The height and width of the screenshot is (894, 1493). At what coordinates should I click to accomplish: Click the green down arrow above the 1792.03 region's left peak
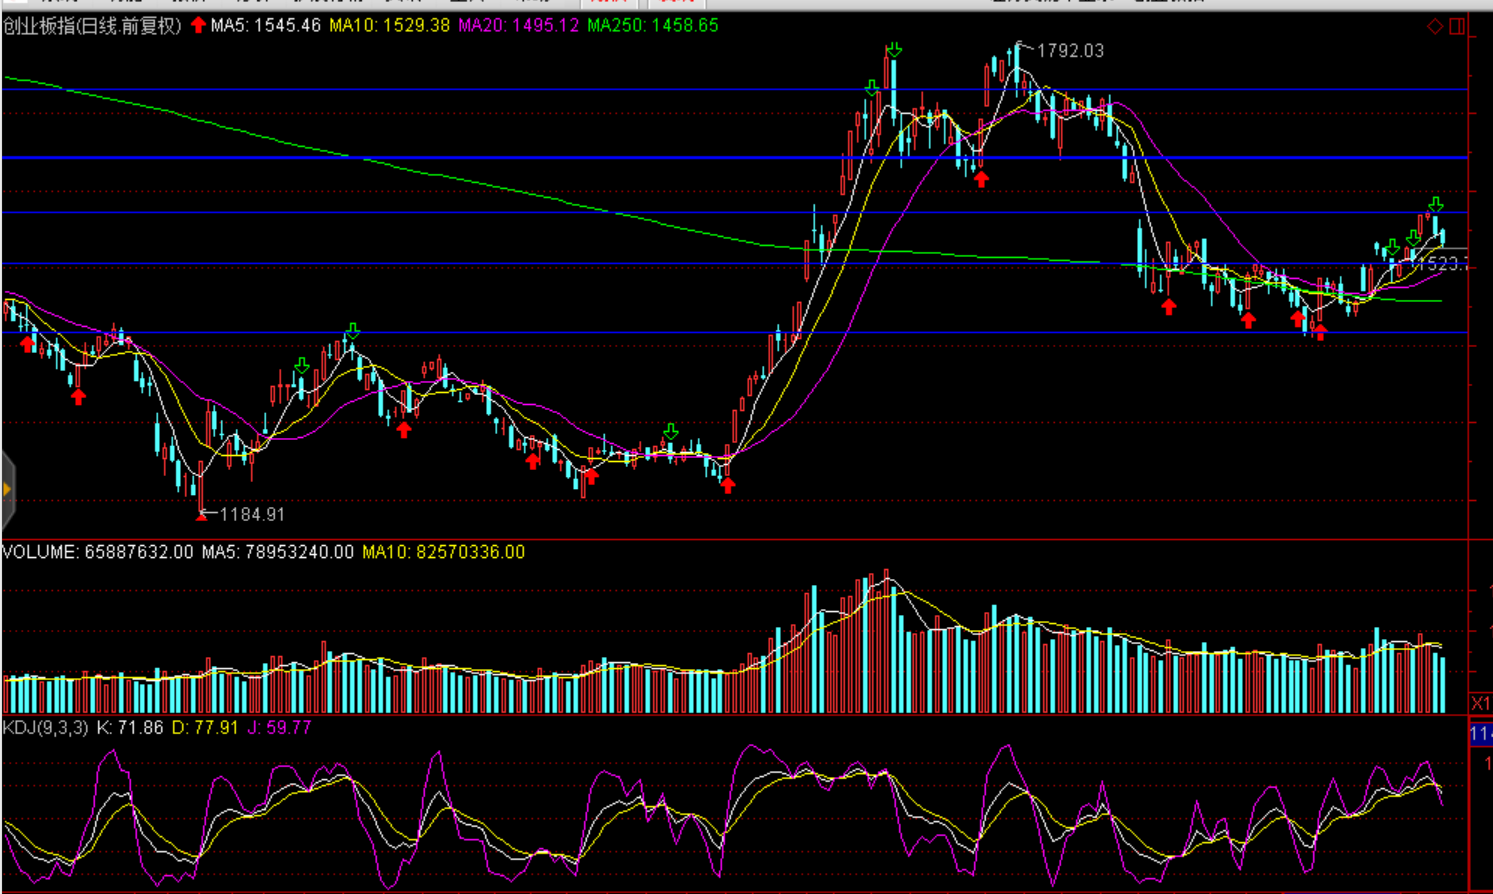(x=893, y=49)
